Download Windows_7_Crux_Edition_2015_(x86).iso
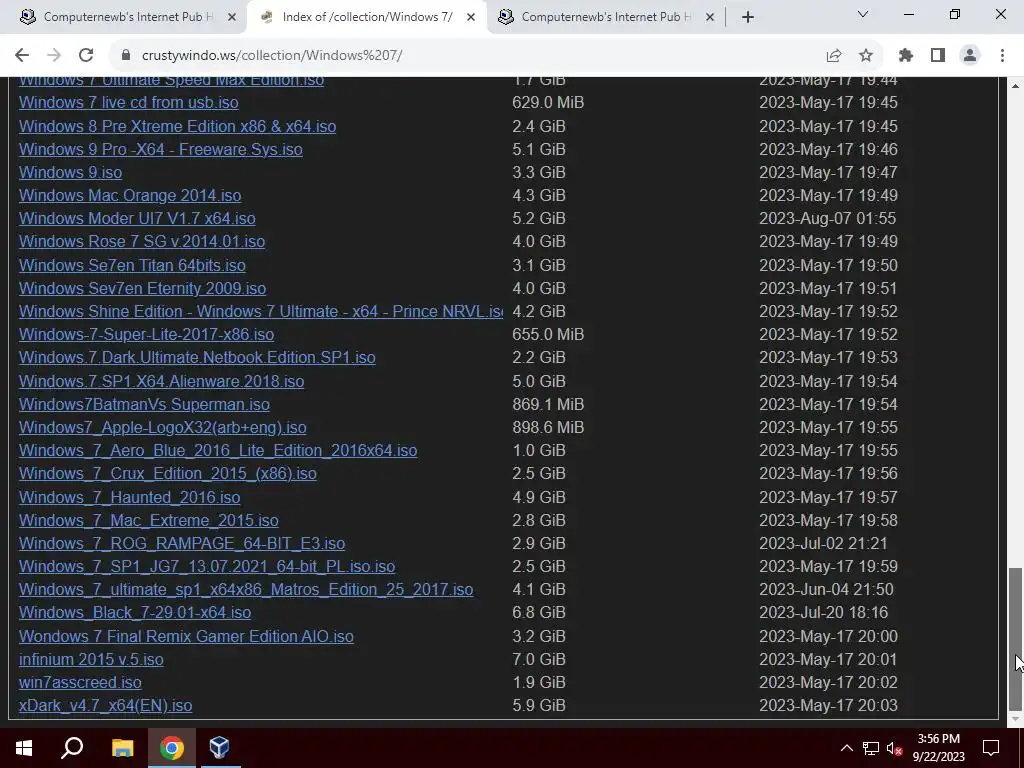This screenshot has height=768, width=1024. click(168, 473)
